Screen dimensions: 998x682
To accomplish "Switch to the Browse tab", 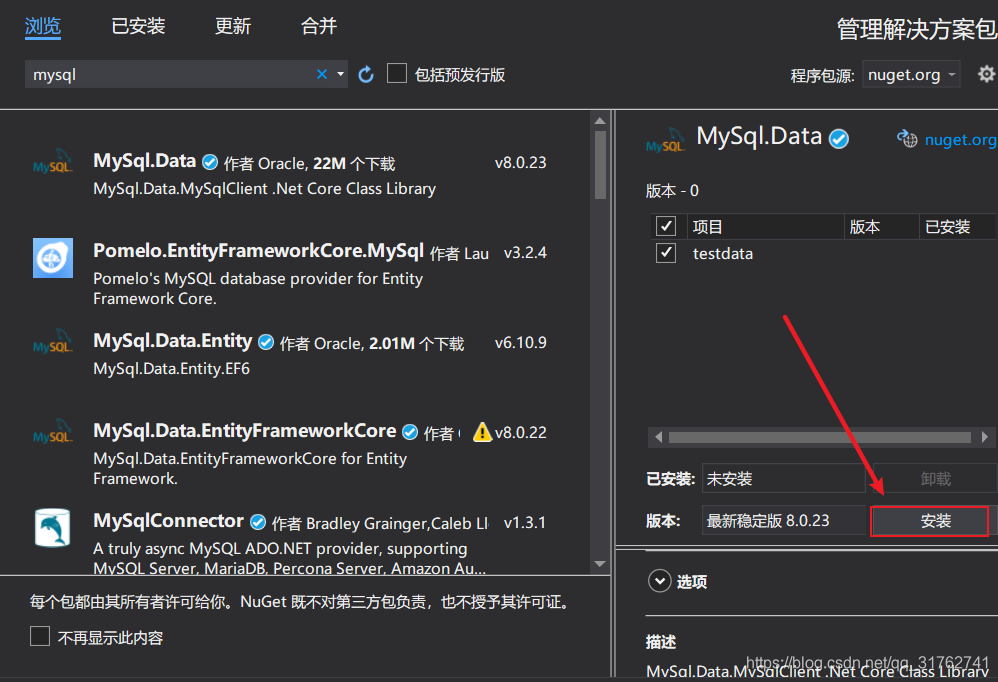I will point(43,26).
